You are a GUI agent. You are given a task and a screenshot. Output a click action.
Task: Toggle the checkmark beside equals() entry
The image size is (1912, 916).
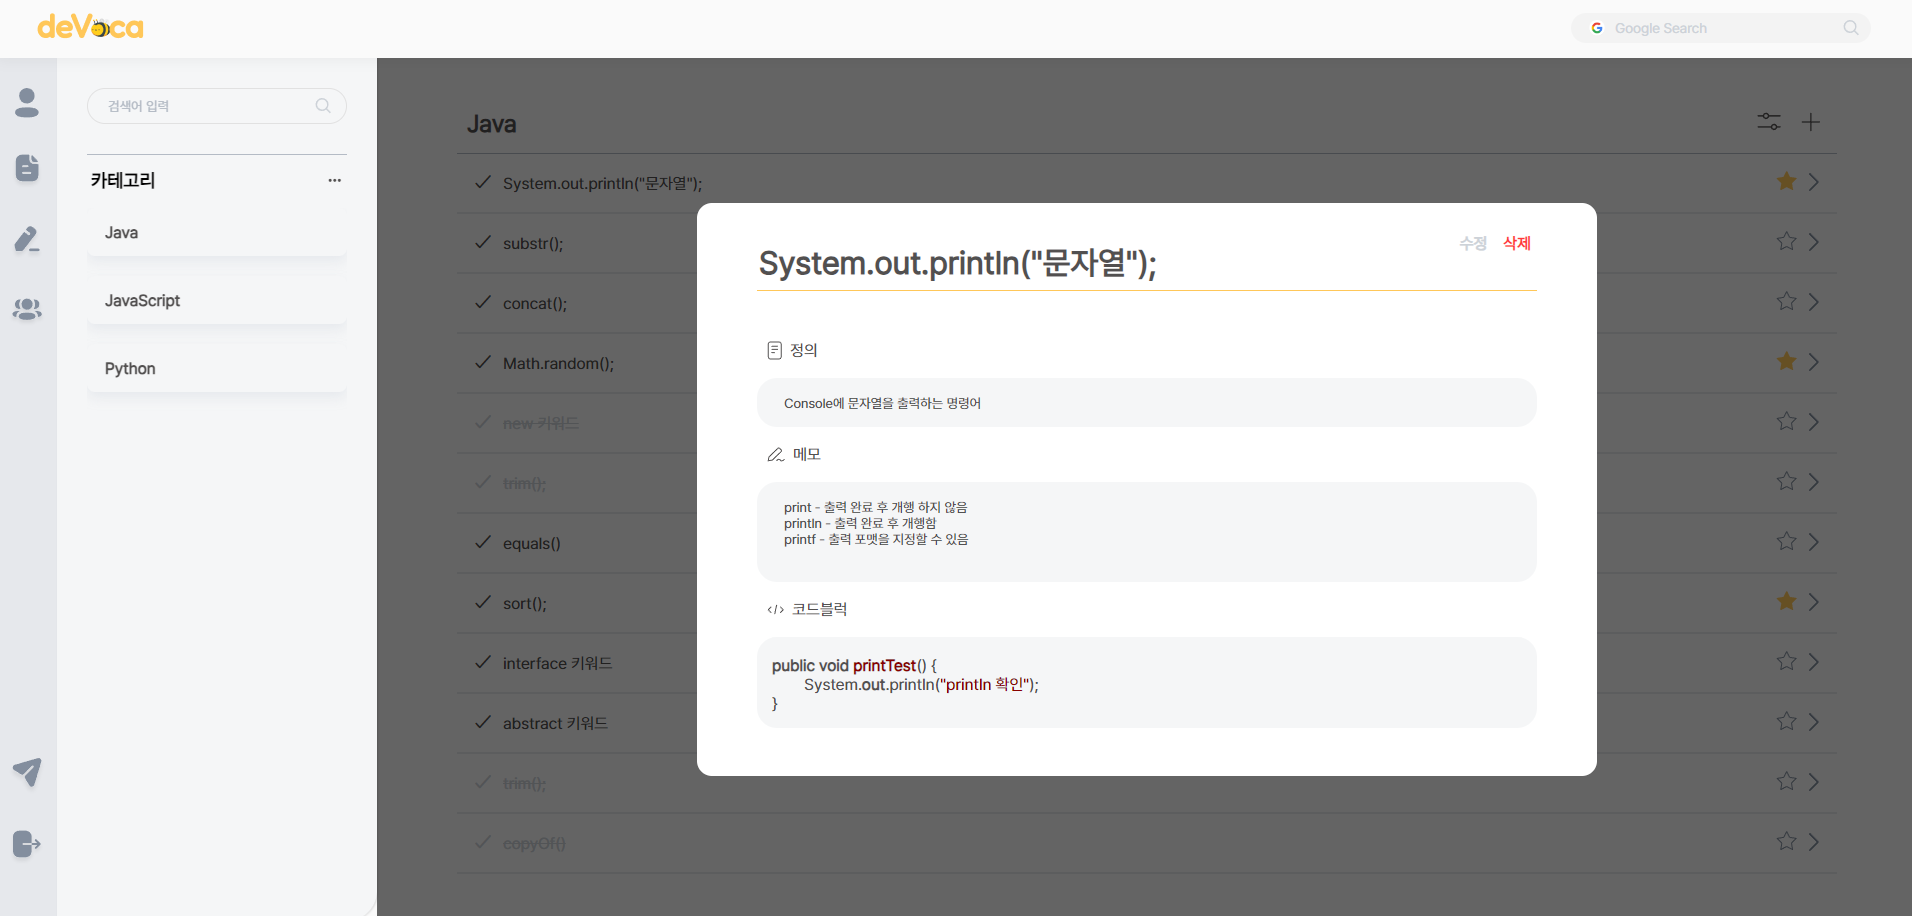coord(481,542)
